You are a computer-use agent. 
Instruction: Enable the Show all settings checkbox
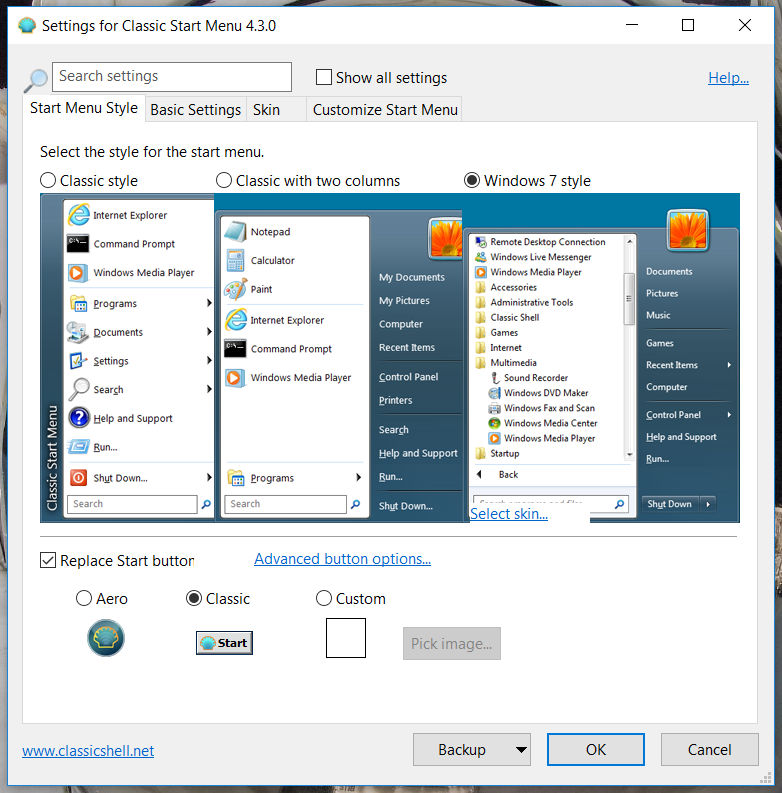coord(324,77)
